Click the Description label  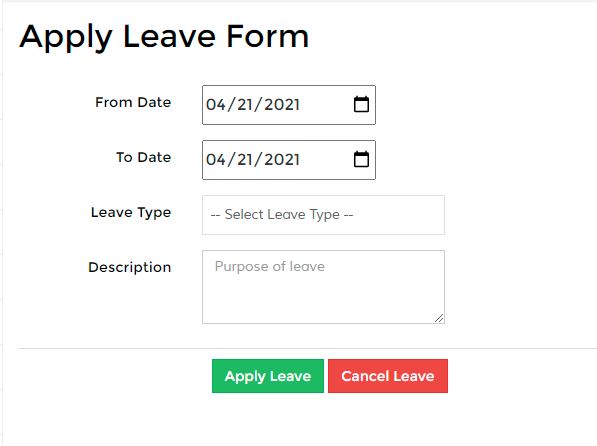(129, 267)
